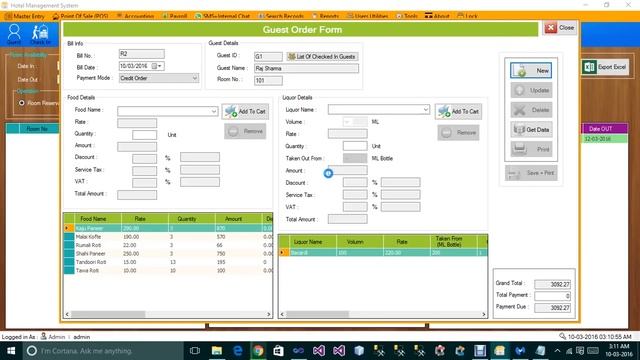The width and height of the screenshot is (640, 360).
Task: Click the taskbar clock showing 3:11 AM
Action: pyautogui.click(x=619, y=351)
